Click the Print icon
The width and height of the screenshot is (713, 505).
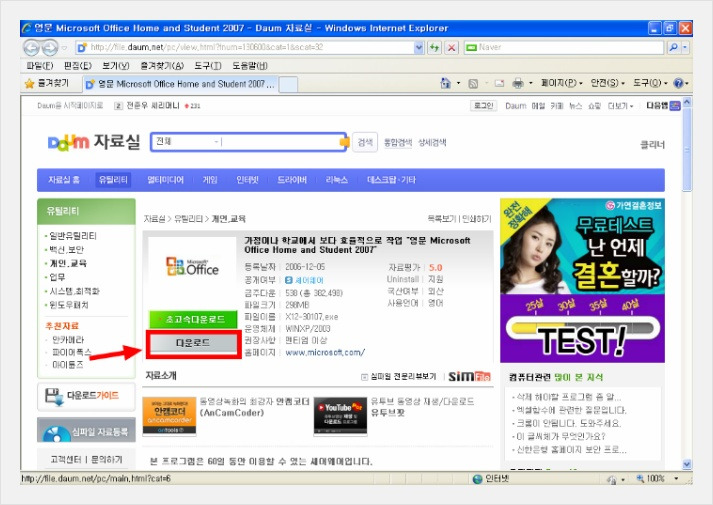tap(517, 84)
